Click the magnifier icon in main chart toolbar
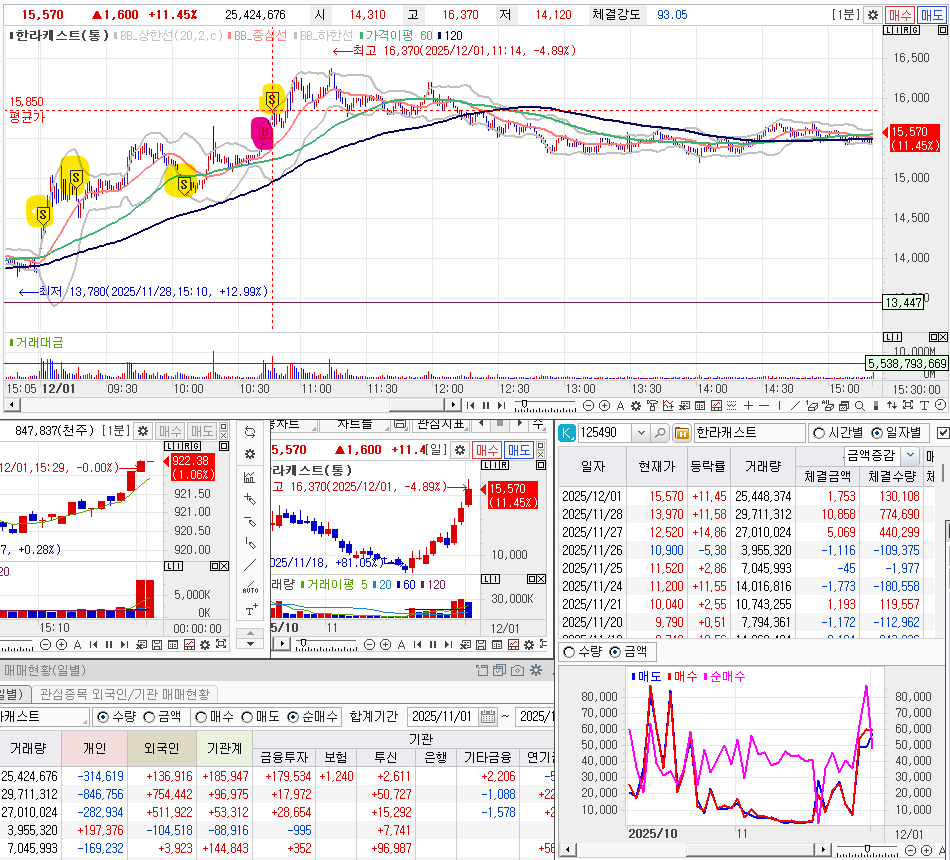Screen dimensions: 950x860 tap(860, 406)
